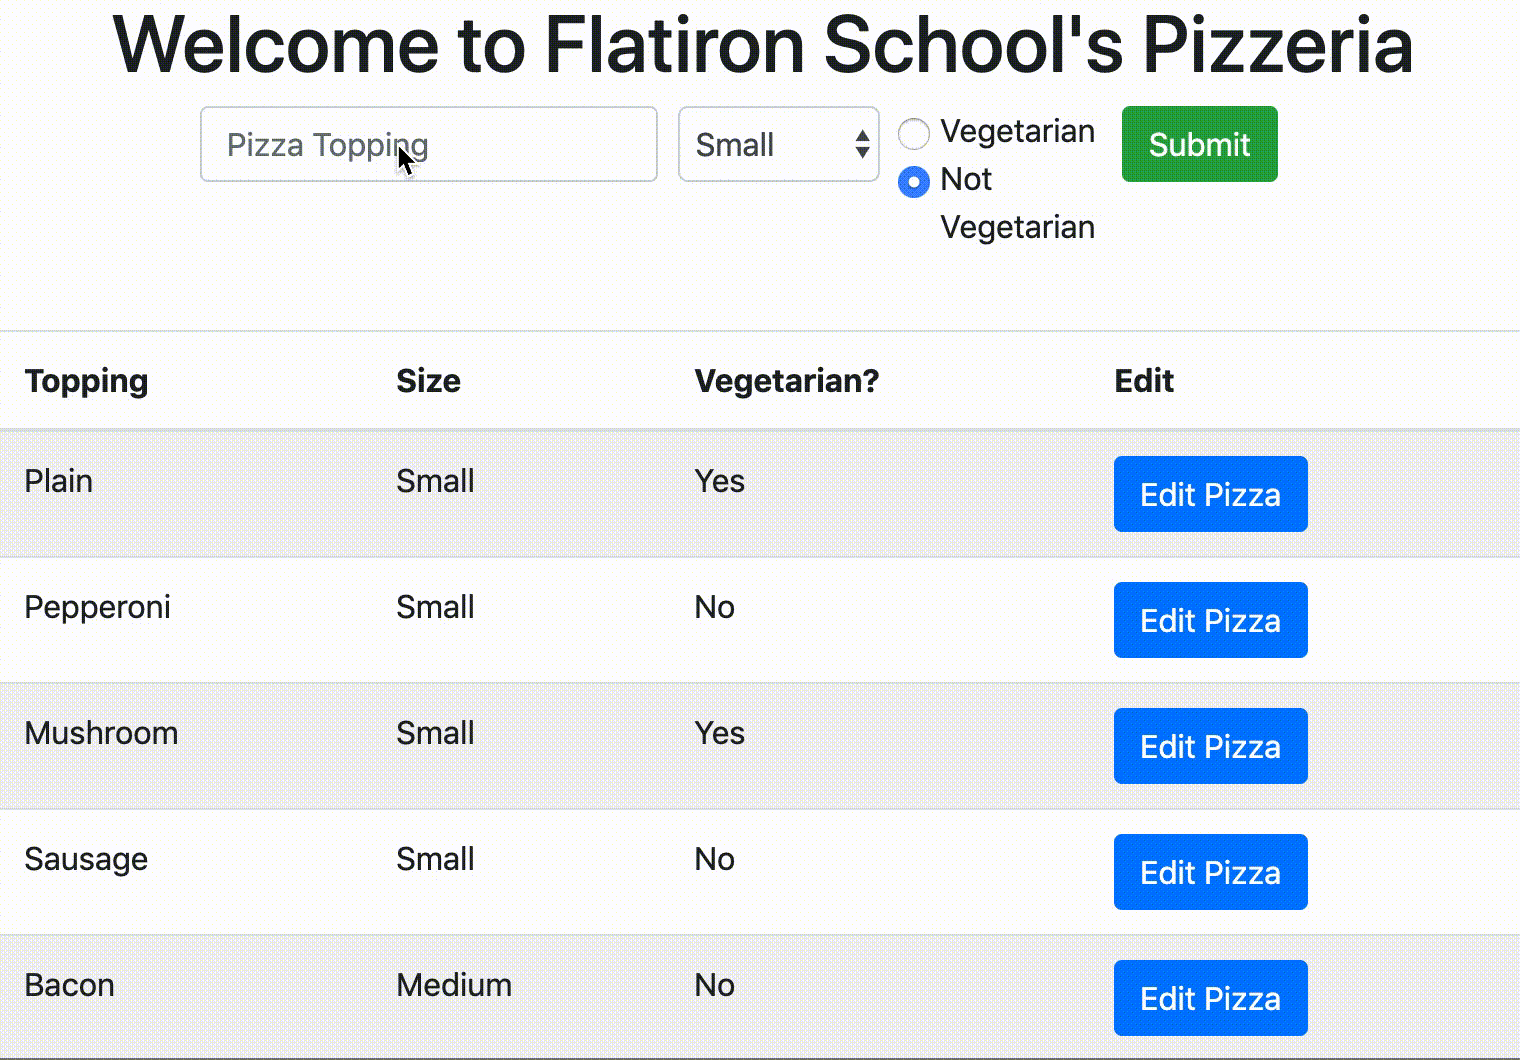Click the Yes value in Mushroom row

click(719, 733)
